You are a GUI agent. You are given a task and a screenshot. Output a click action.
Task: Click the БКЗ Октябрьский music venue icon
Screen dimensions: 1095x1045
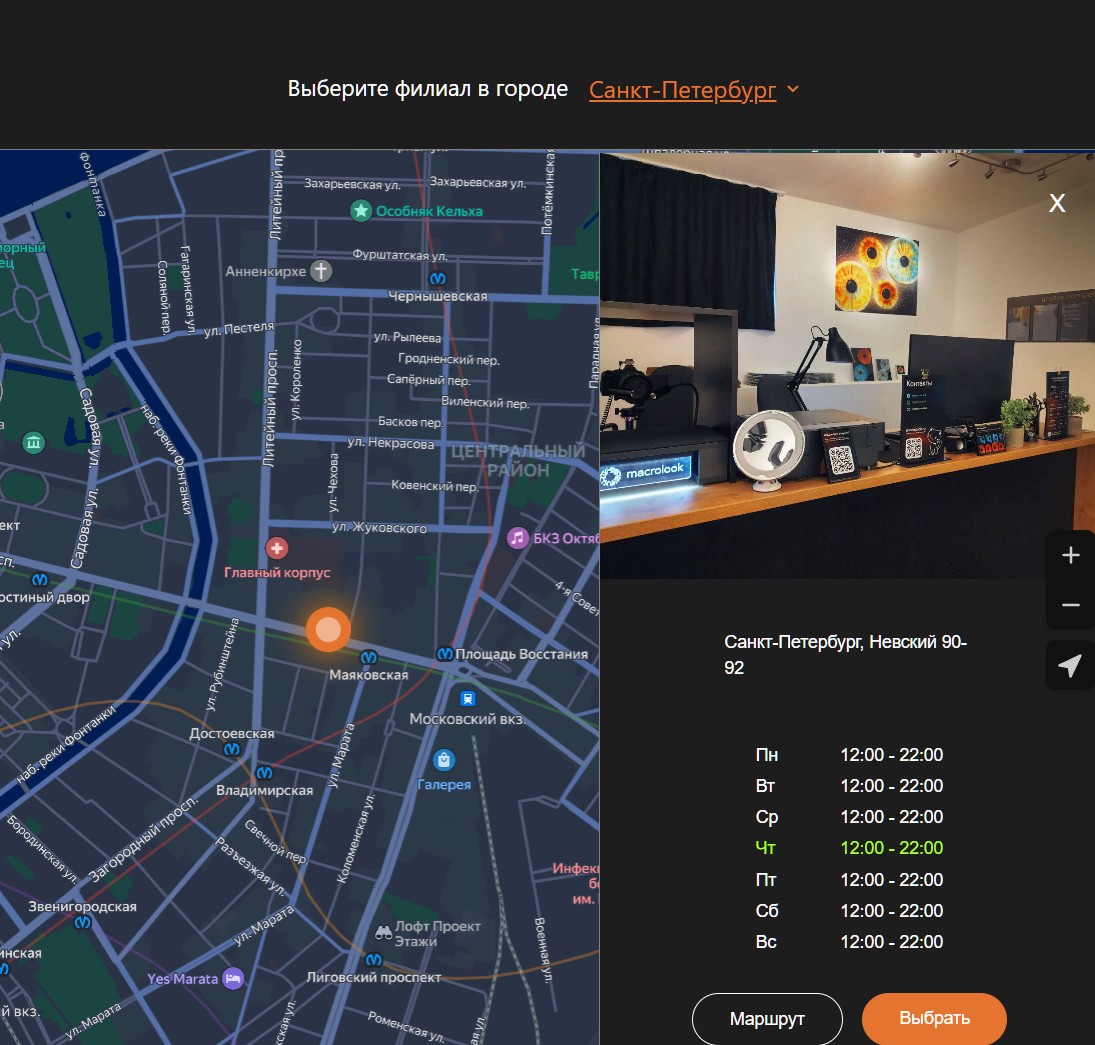click(517, 538)
